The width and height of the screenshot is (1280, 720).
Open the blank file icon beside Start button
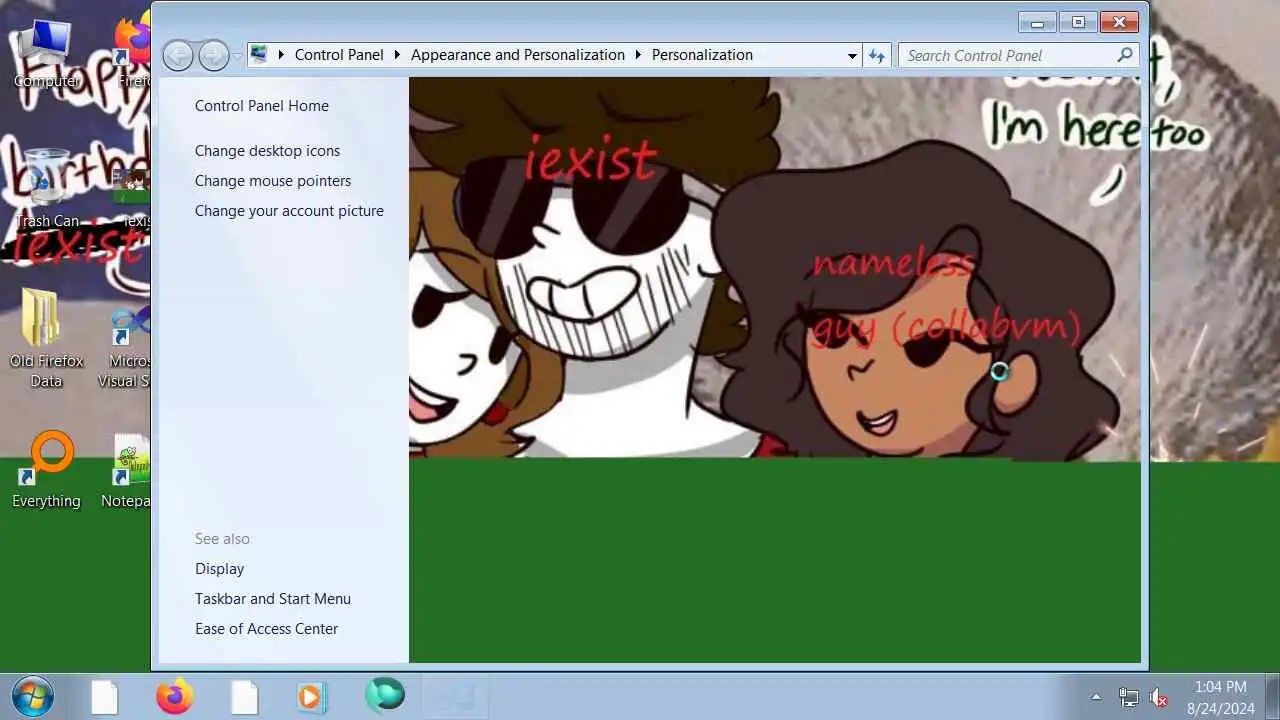pyautogui.click(x=105, y=697)
